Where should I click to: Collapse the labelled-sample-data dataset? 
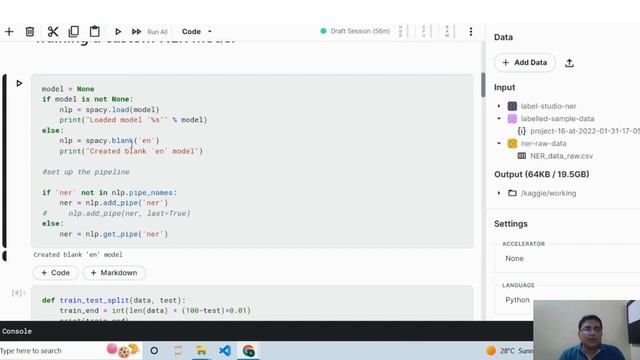pos(499,119)
